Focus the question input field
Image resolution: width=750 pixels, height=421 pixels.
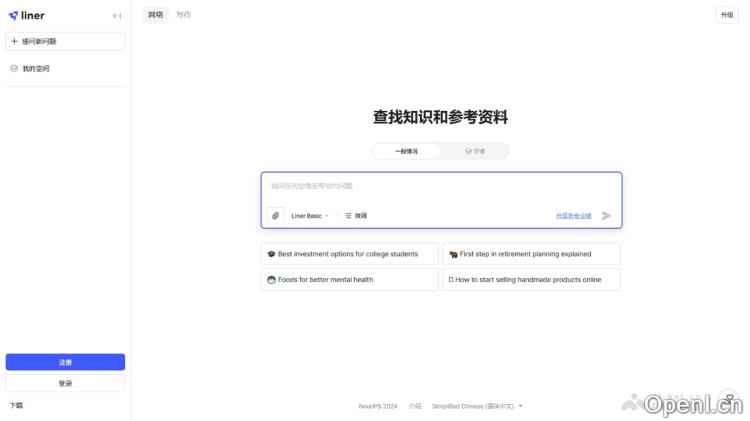coord(440,186)
